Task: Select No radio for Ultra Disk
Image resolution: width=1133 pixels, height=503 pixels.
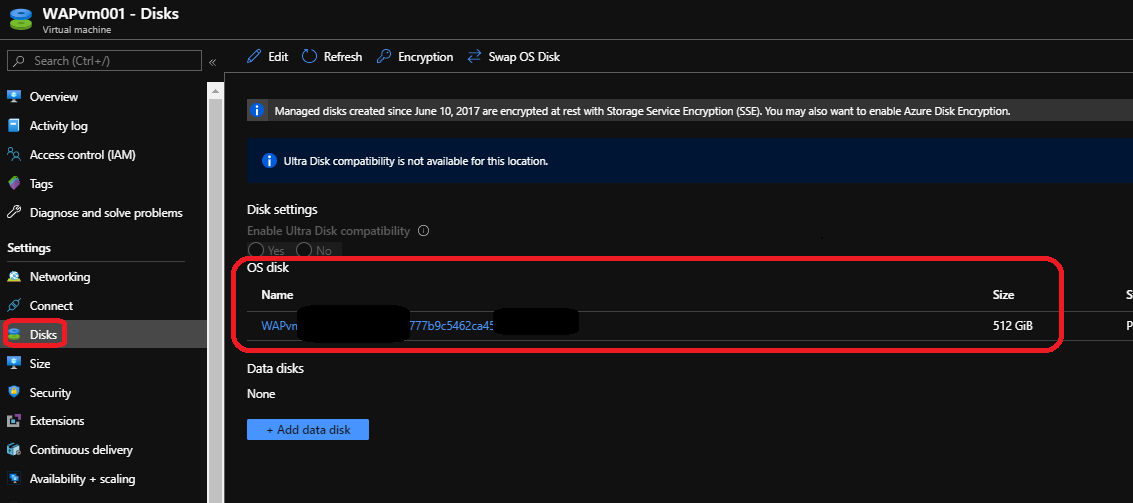Action: [303, 250]
